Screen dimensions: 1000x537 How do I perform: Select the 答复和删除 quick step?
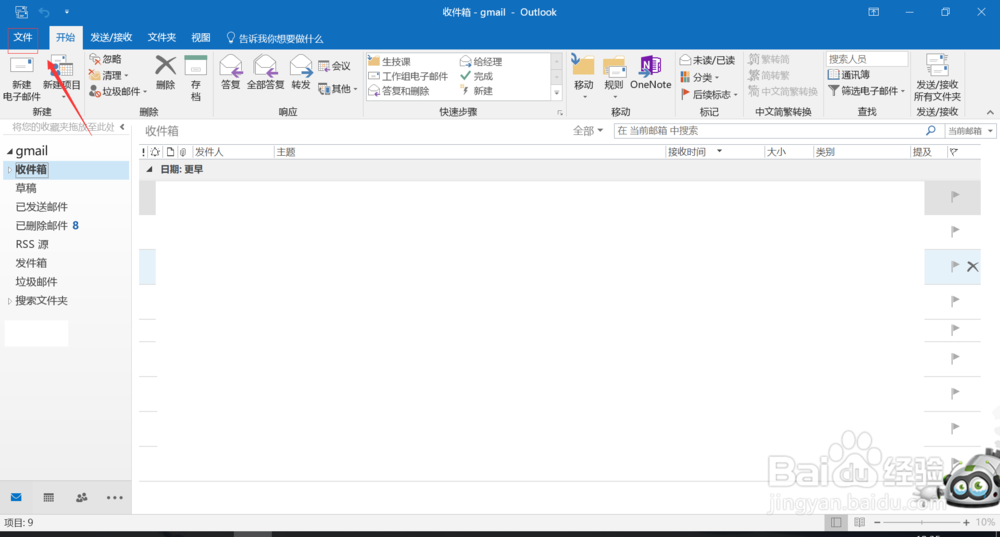pyautogui.click(x=399, y=91)
